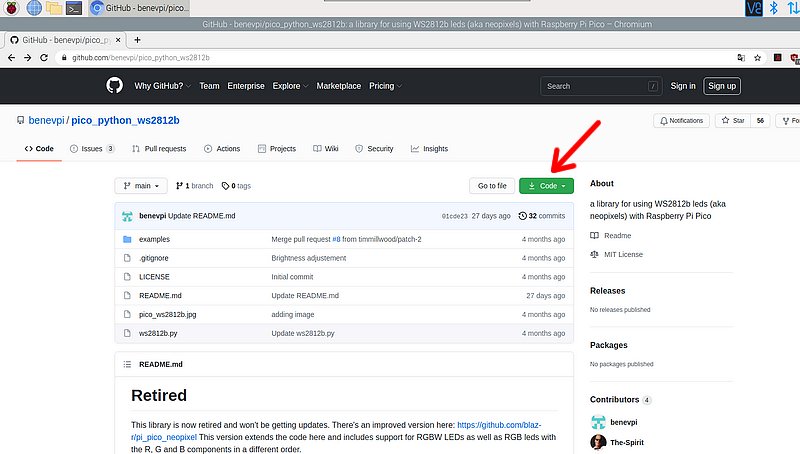The image size is (800, 454).
Task: Open the Team nav link
Action: click(x=209, y=86)
